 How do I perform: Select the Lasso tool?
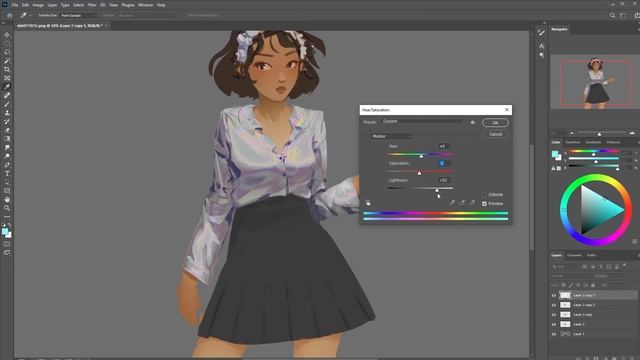coord(7,52)
